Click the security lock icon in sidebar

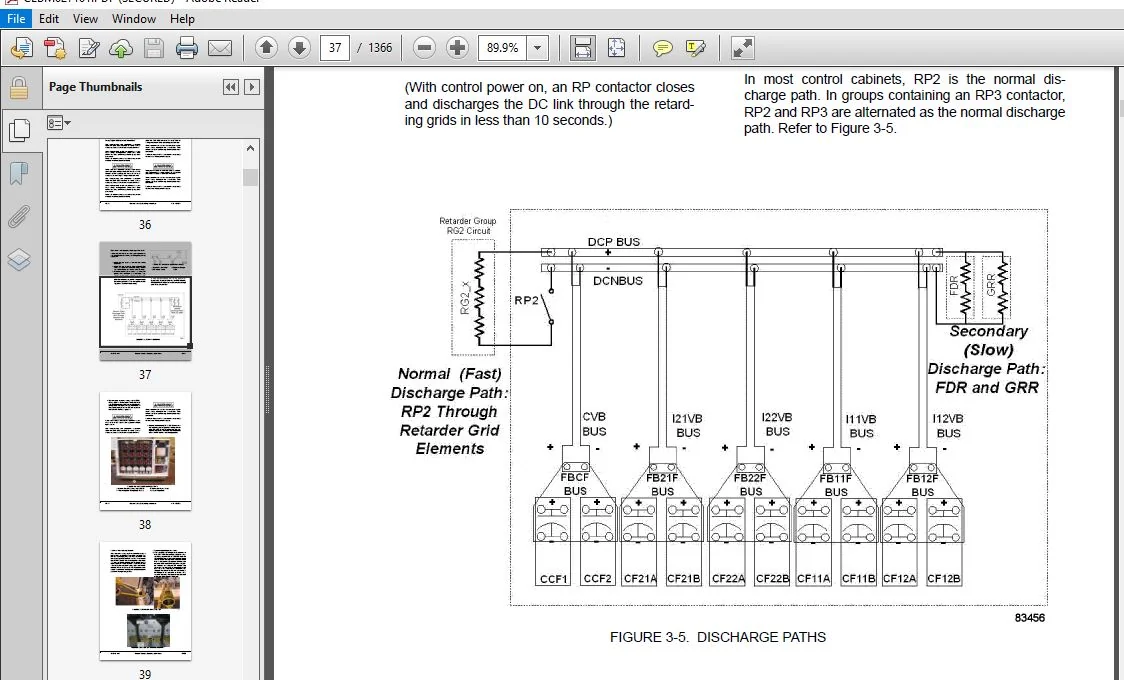(x=19, y=87)
